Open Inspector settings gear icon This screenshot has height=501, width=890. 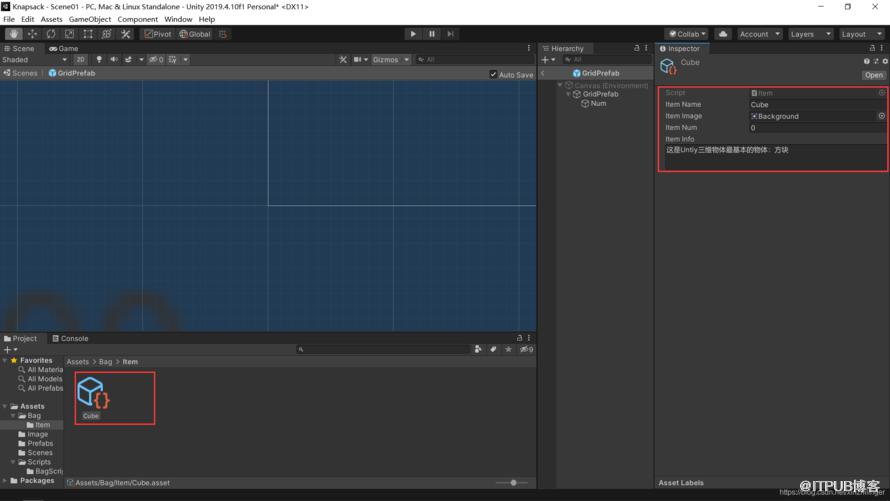pos(885,61)
